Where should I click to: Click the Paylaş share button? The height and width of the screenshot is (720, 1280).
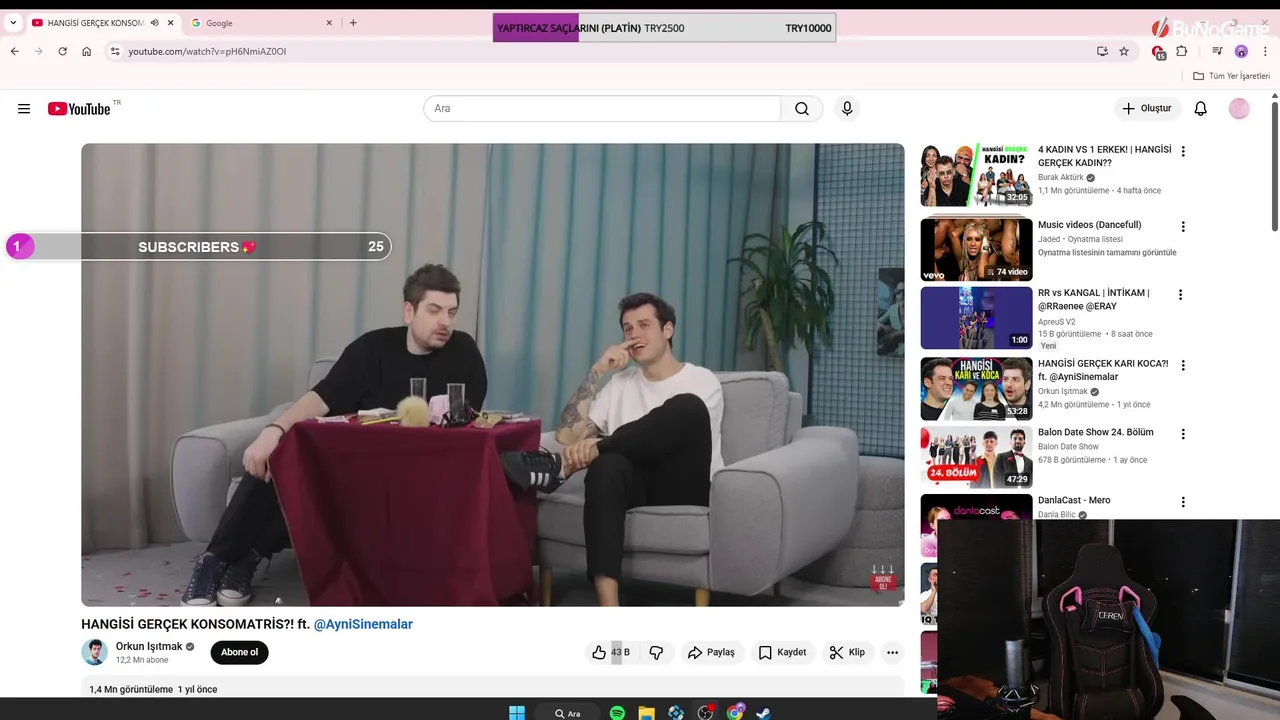711,652
